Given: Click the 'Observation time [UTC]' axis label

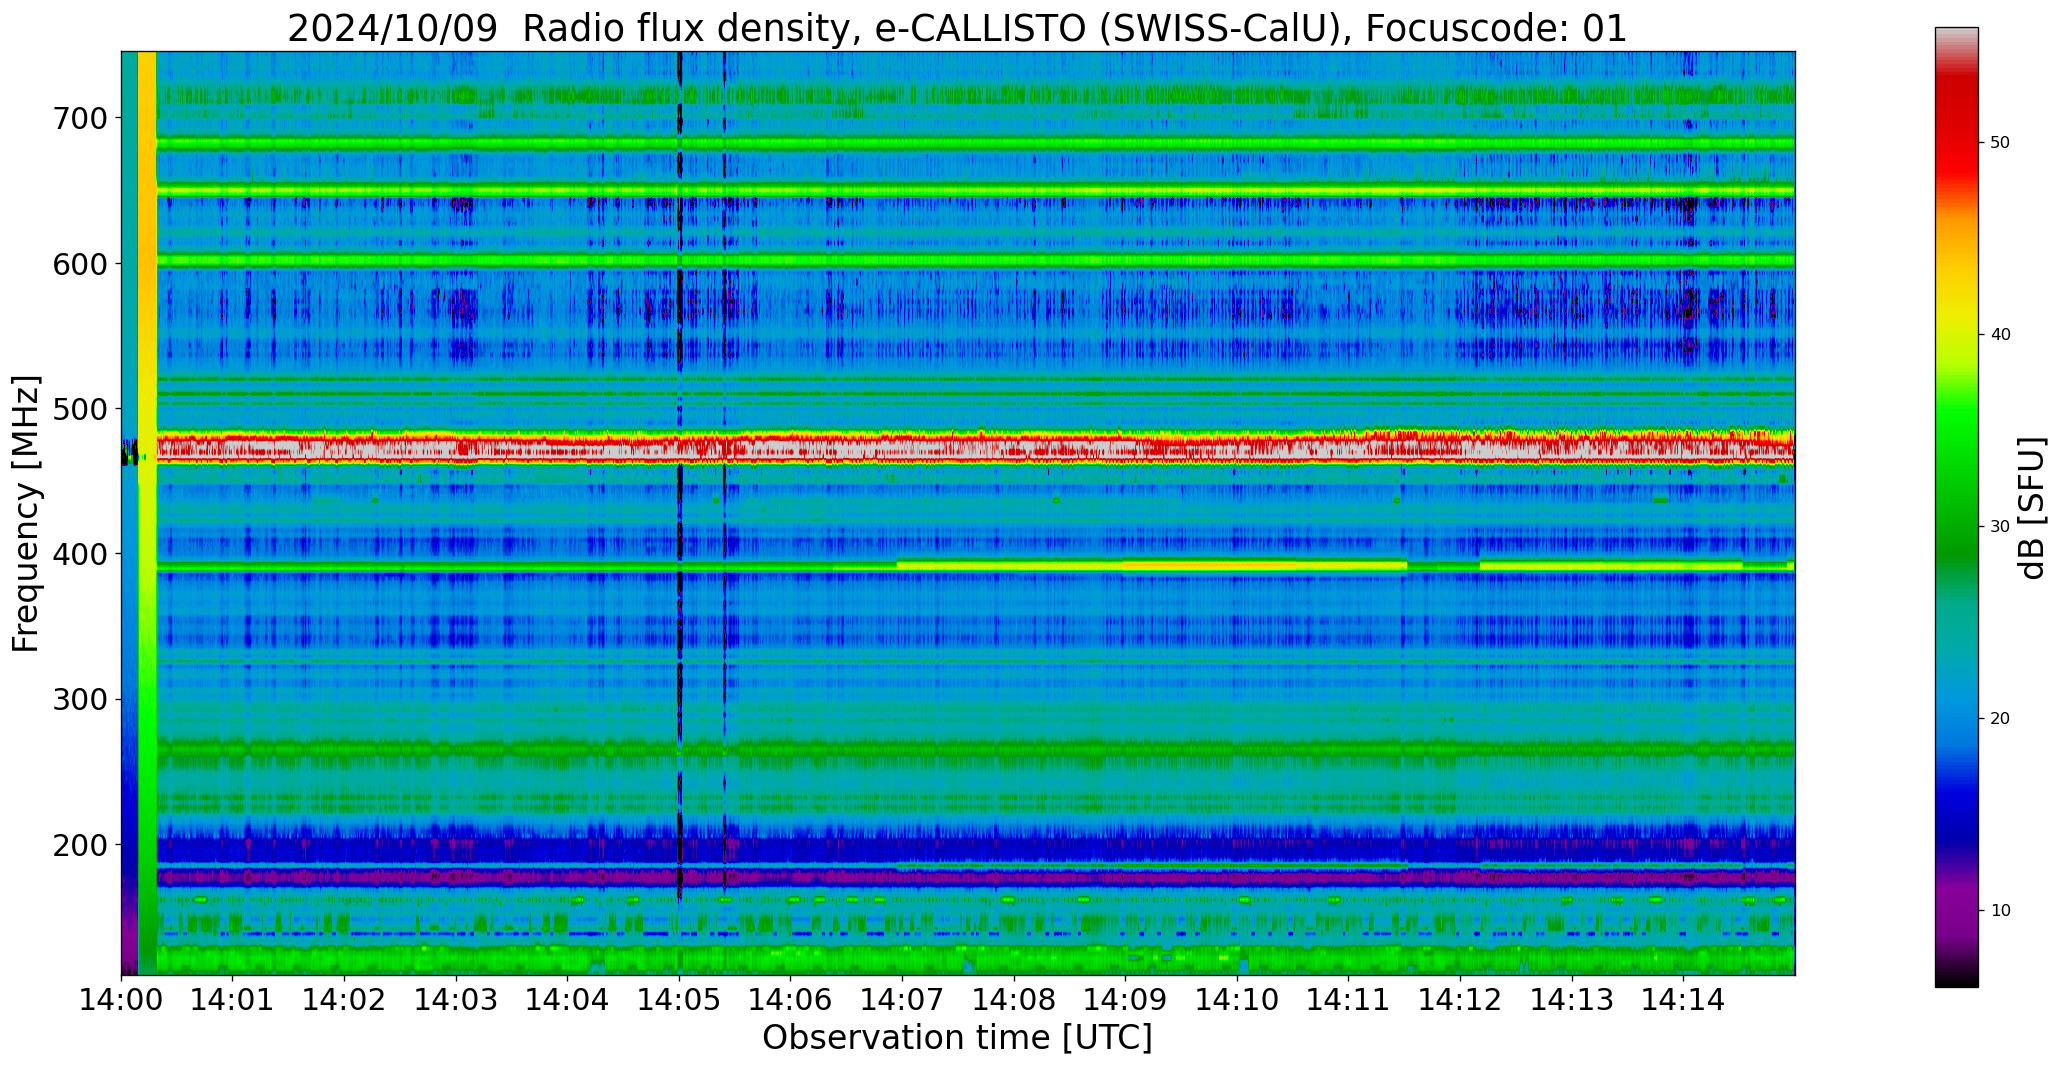Looking at the screenshot, I should click(957, 1038).
